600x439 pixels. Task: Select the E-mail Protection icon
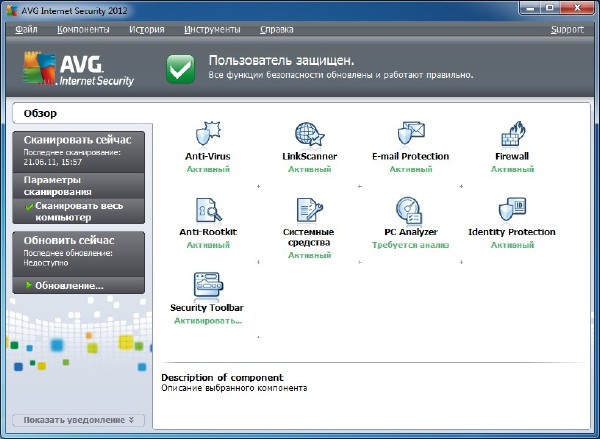[x=410, y=135]
